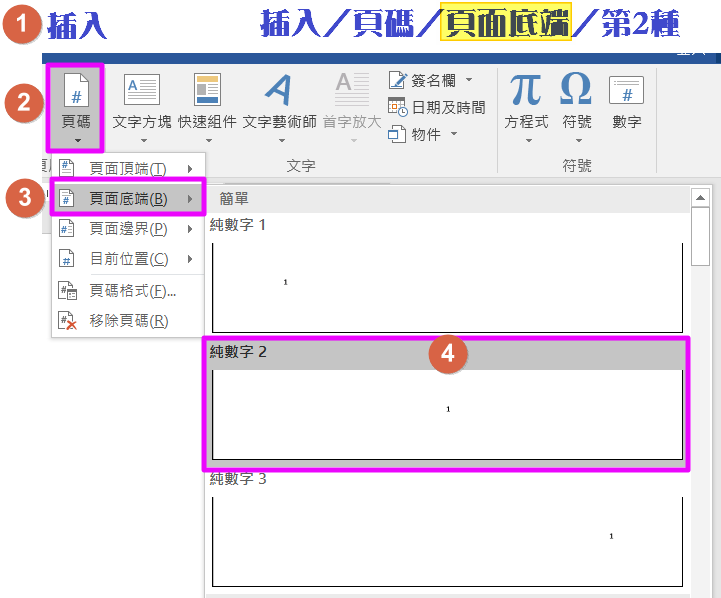Click the 頁面邊界 menu item icon
This screenshot has height=598, width=721.
click(66, 228)
